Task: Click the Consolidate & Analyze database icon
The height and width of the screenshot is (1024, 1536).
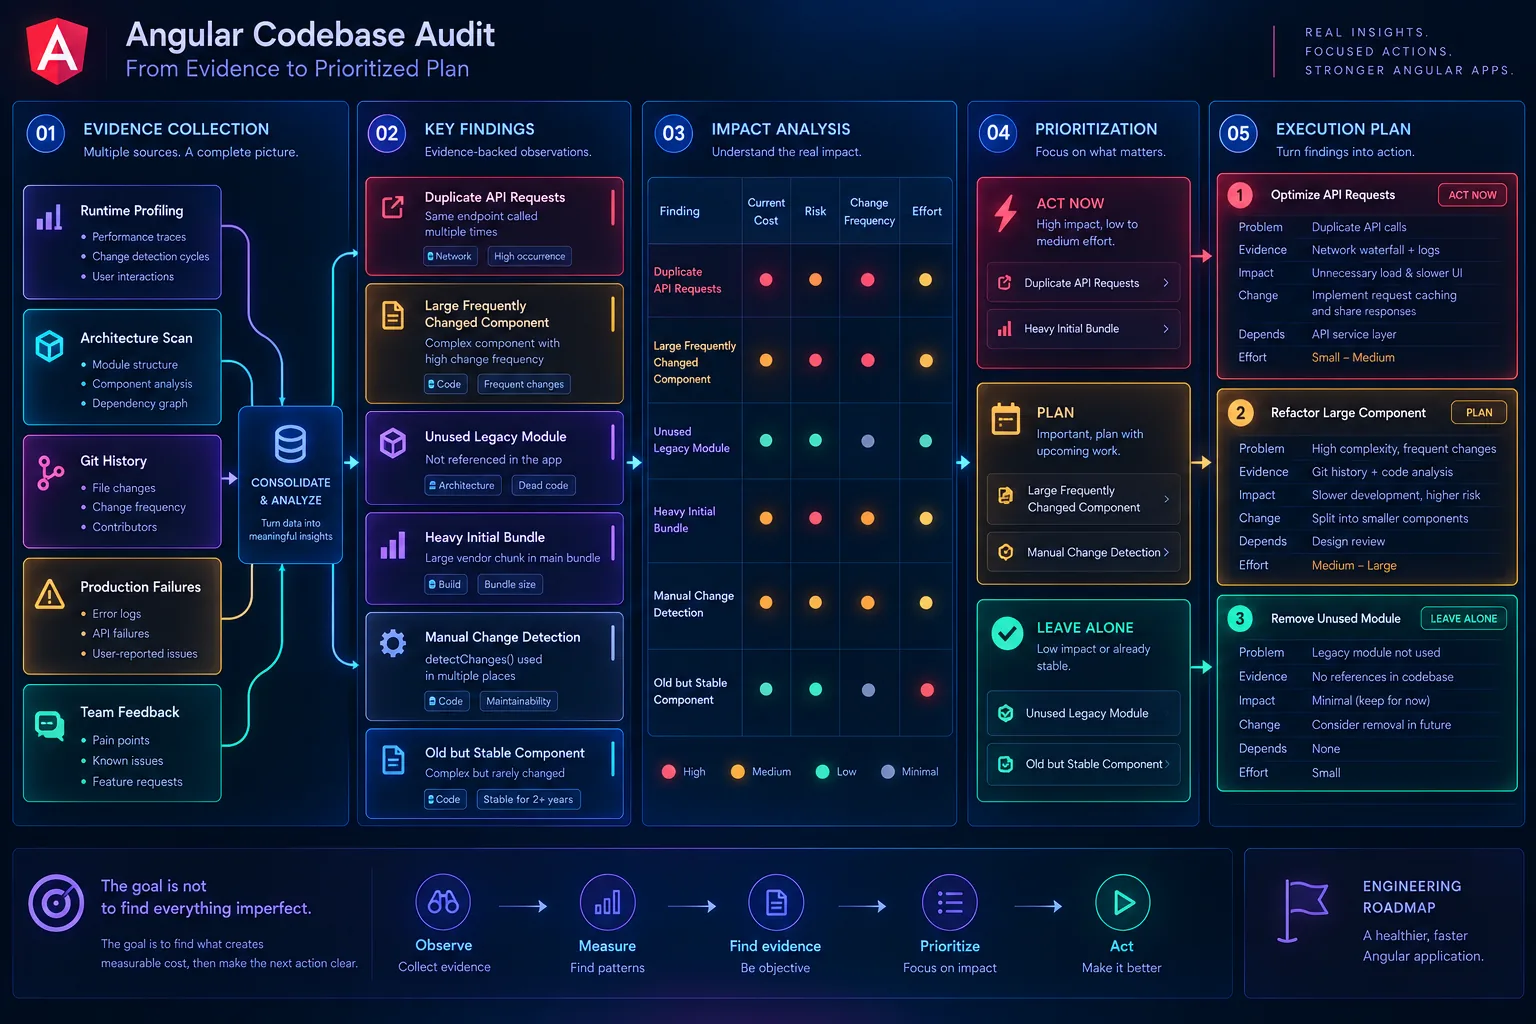Action: (x=290, y=444)
